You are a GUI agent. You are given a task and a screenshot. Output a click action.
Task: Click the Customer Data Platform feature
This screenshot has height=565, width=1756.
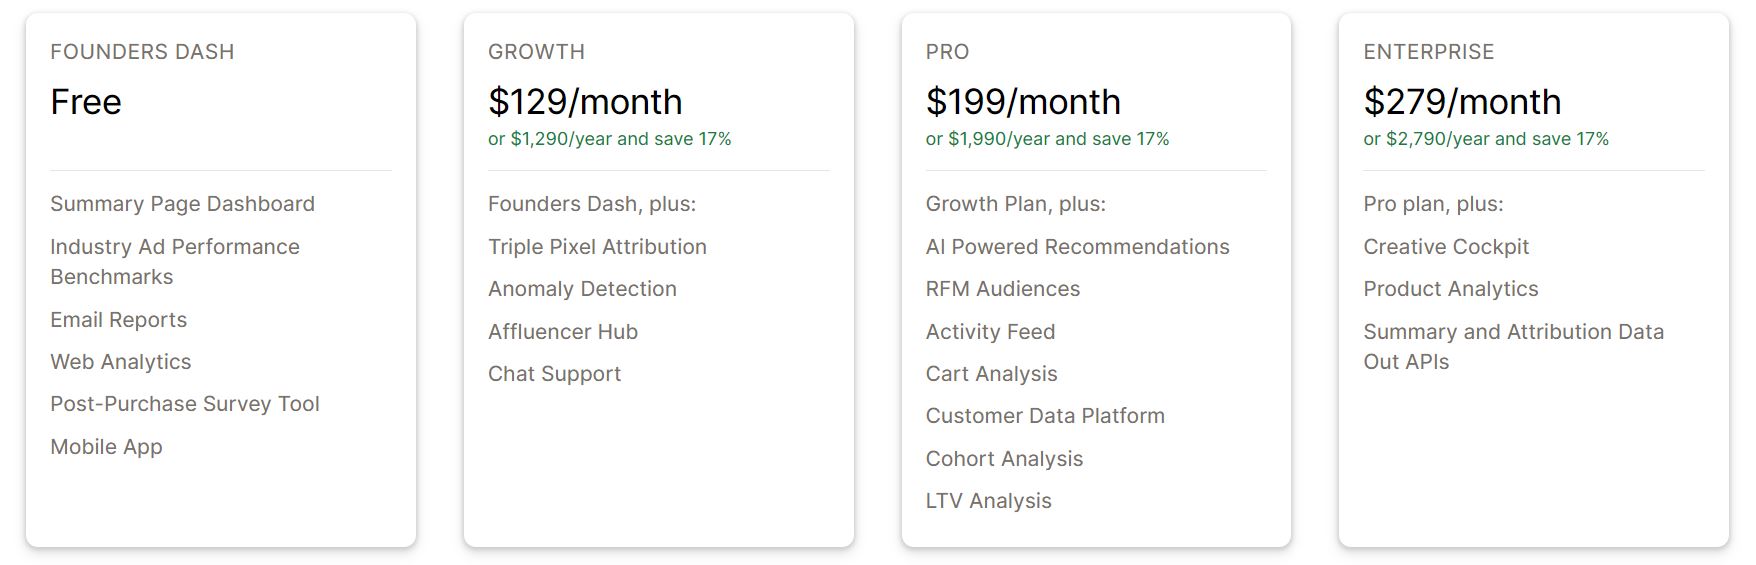1045,416
